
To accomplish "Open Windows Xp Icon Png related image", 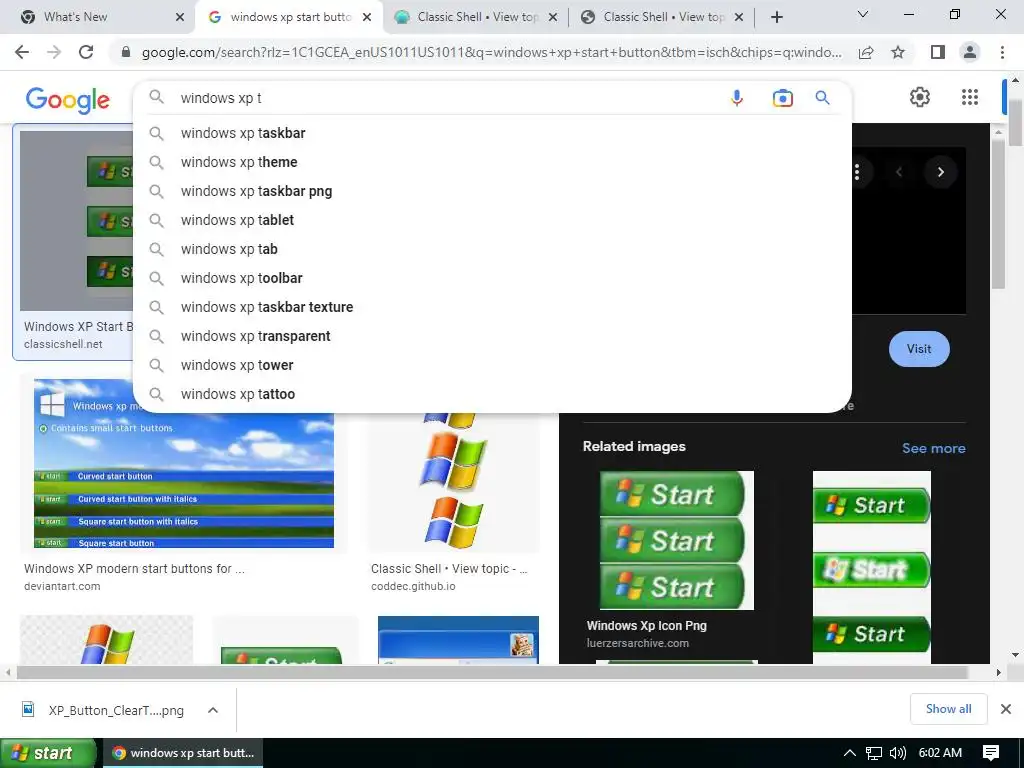I will pyautogui.click(x=677, y=540).
